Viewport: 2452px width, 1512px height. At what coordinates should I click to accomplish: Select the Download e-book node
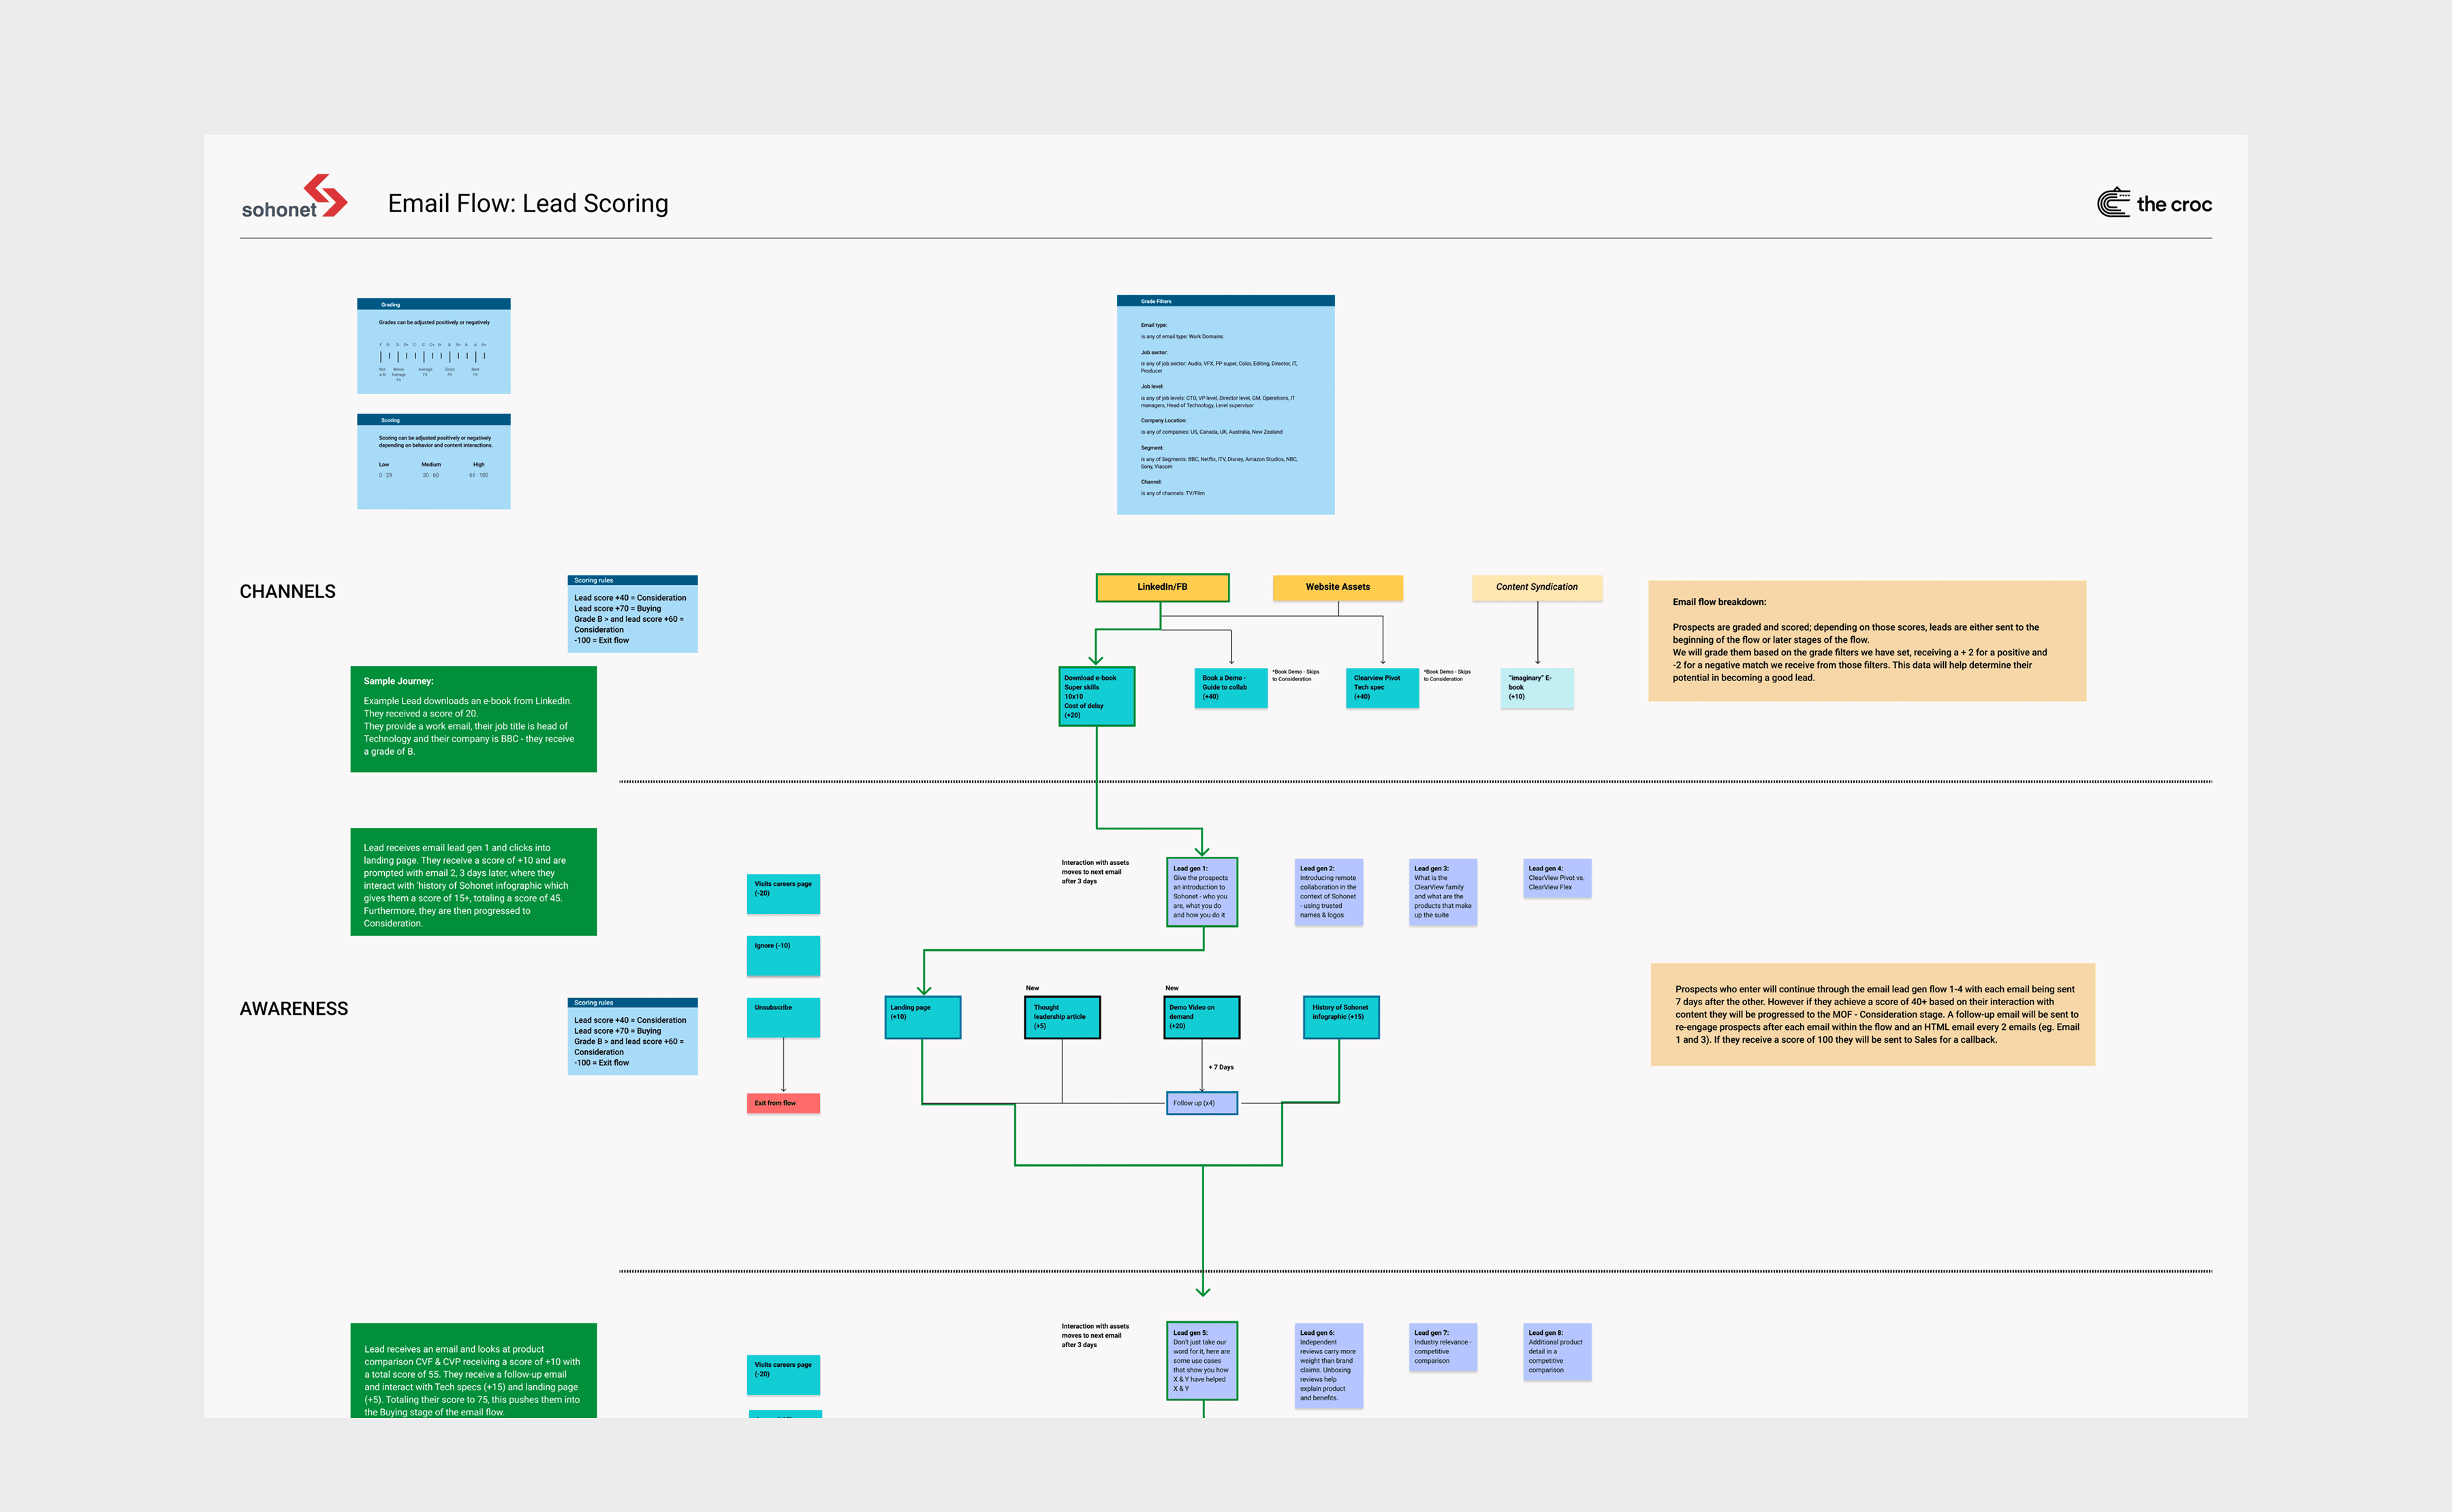[x=1096, y=696]
